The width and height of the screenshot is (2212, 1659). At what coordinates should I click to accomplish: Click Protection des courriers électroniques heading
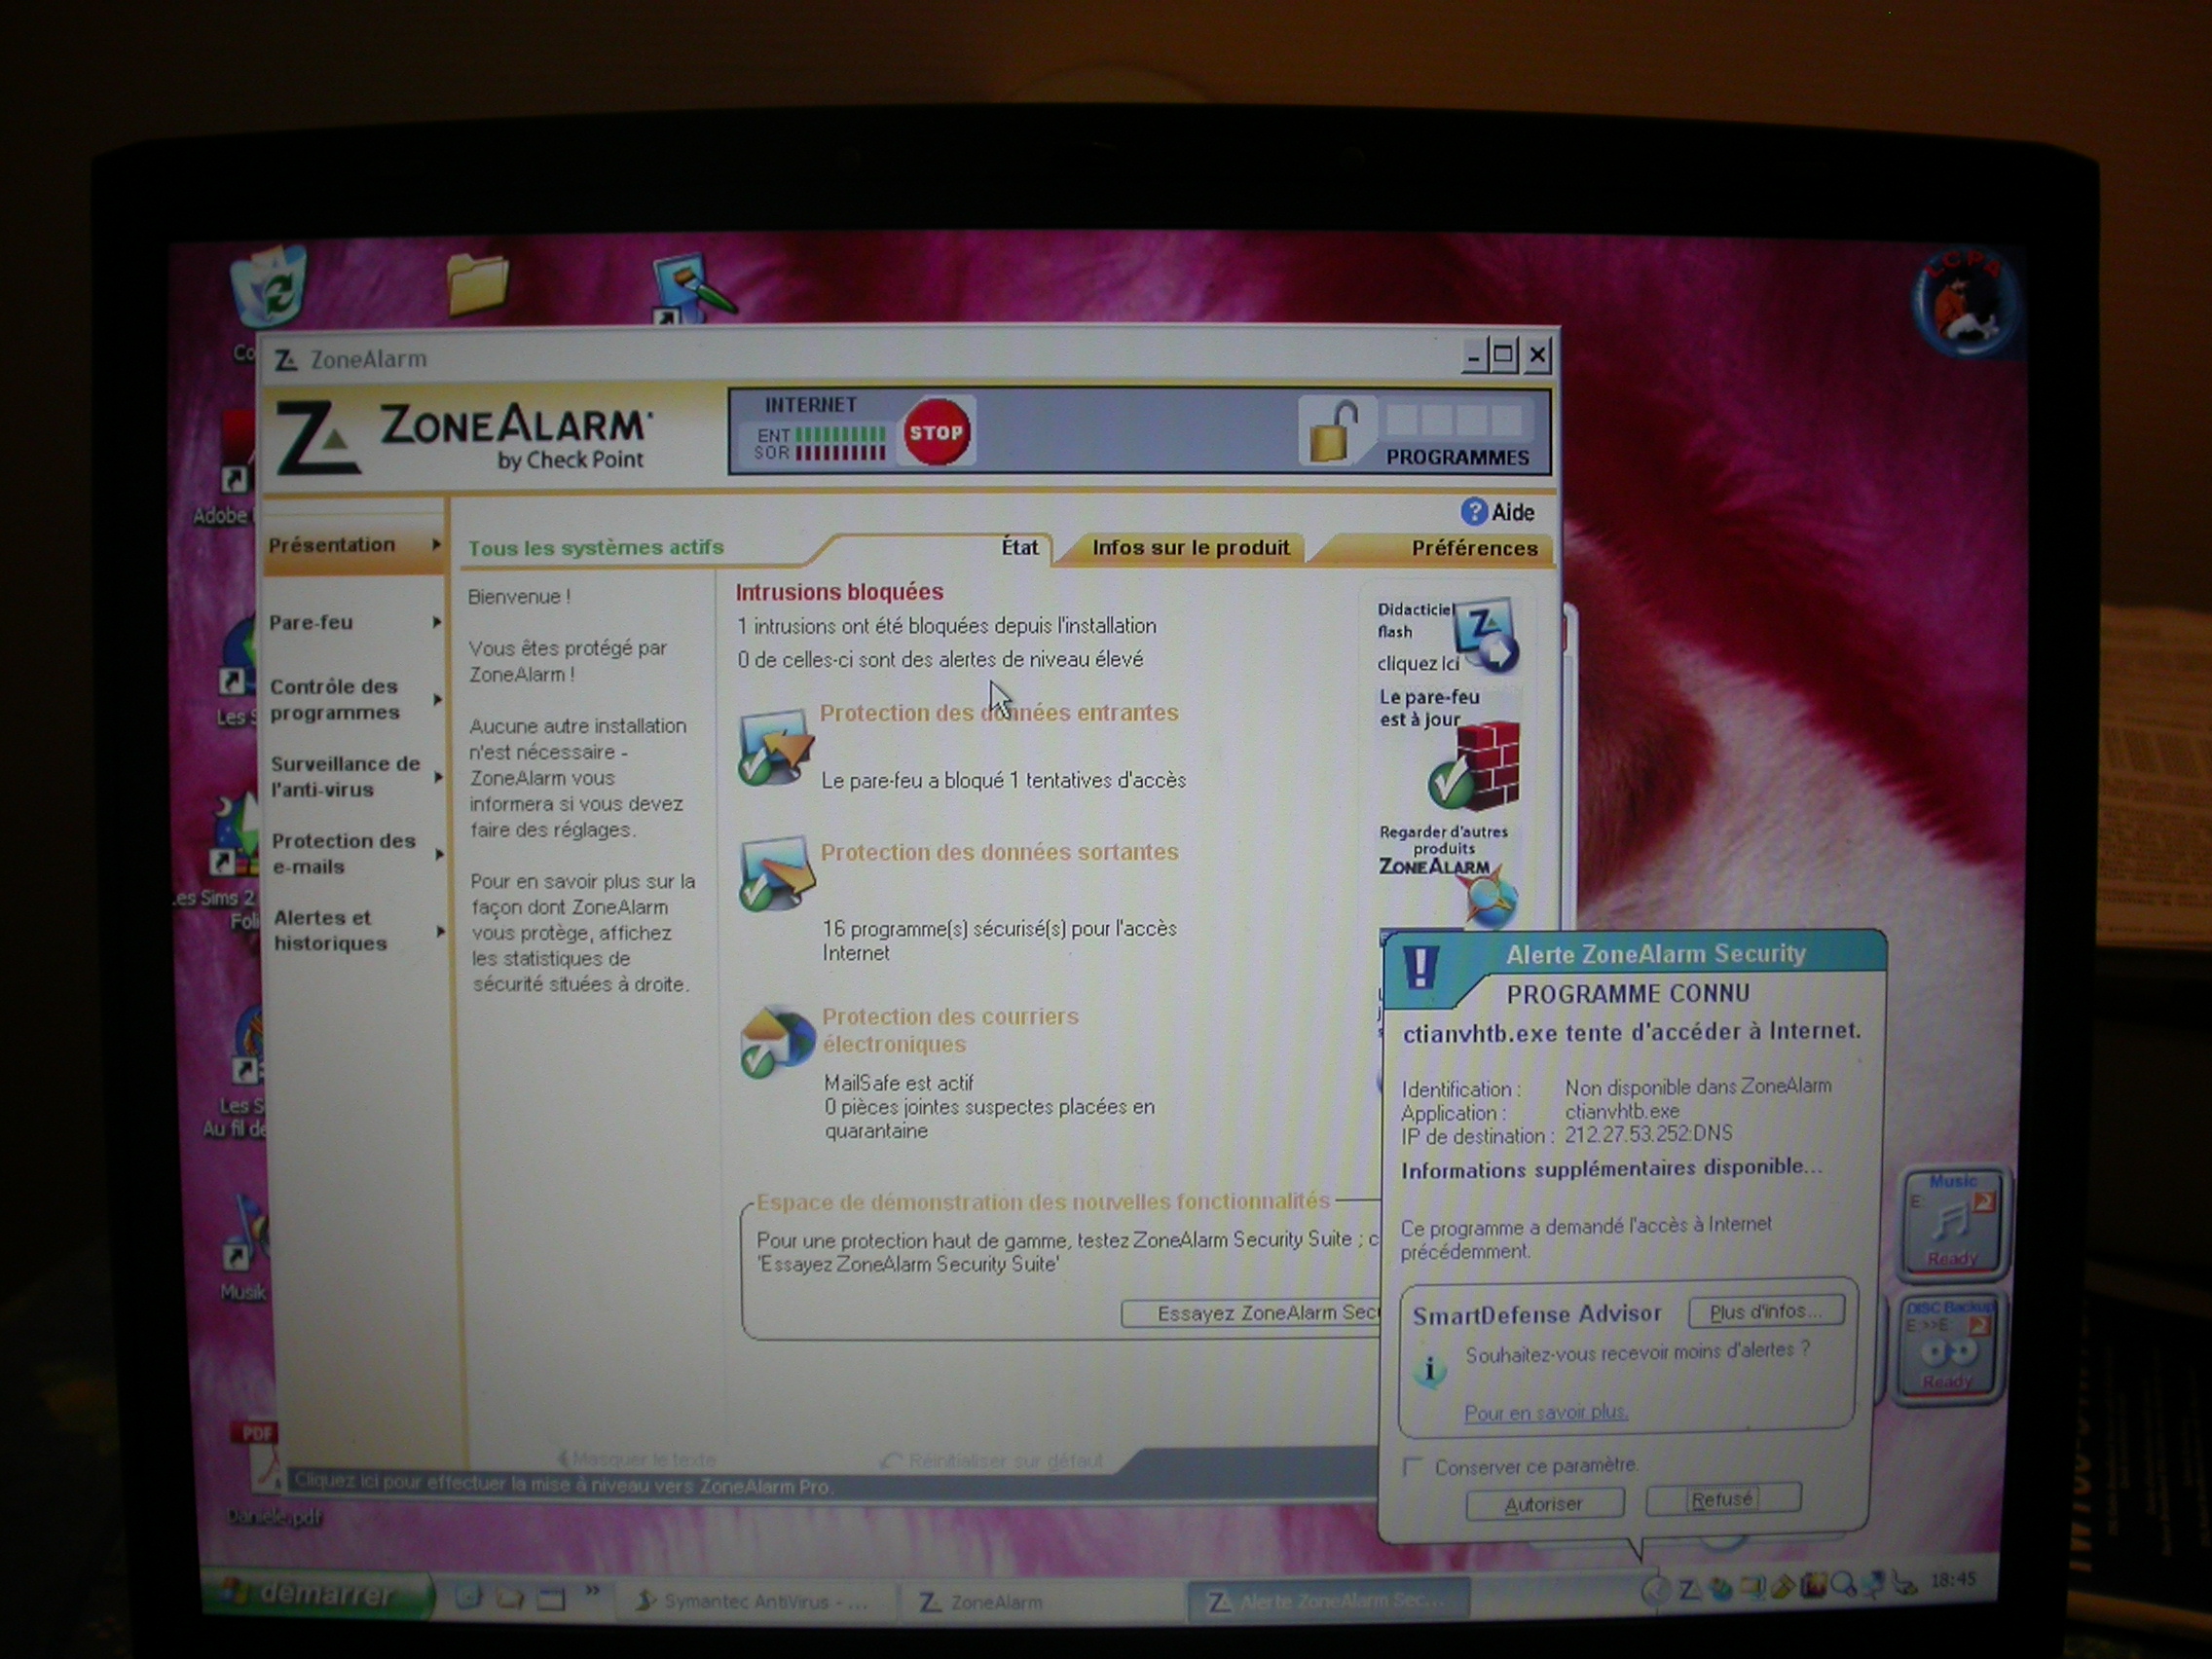[x=950, y=1030]
